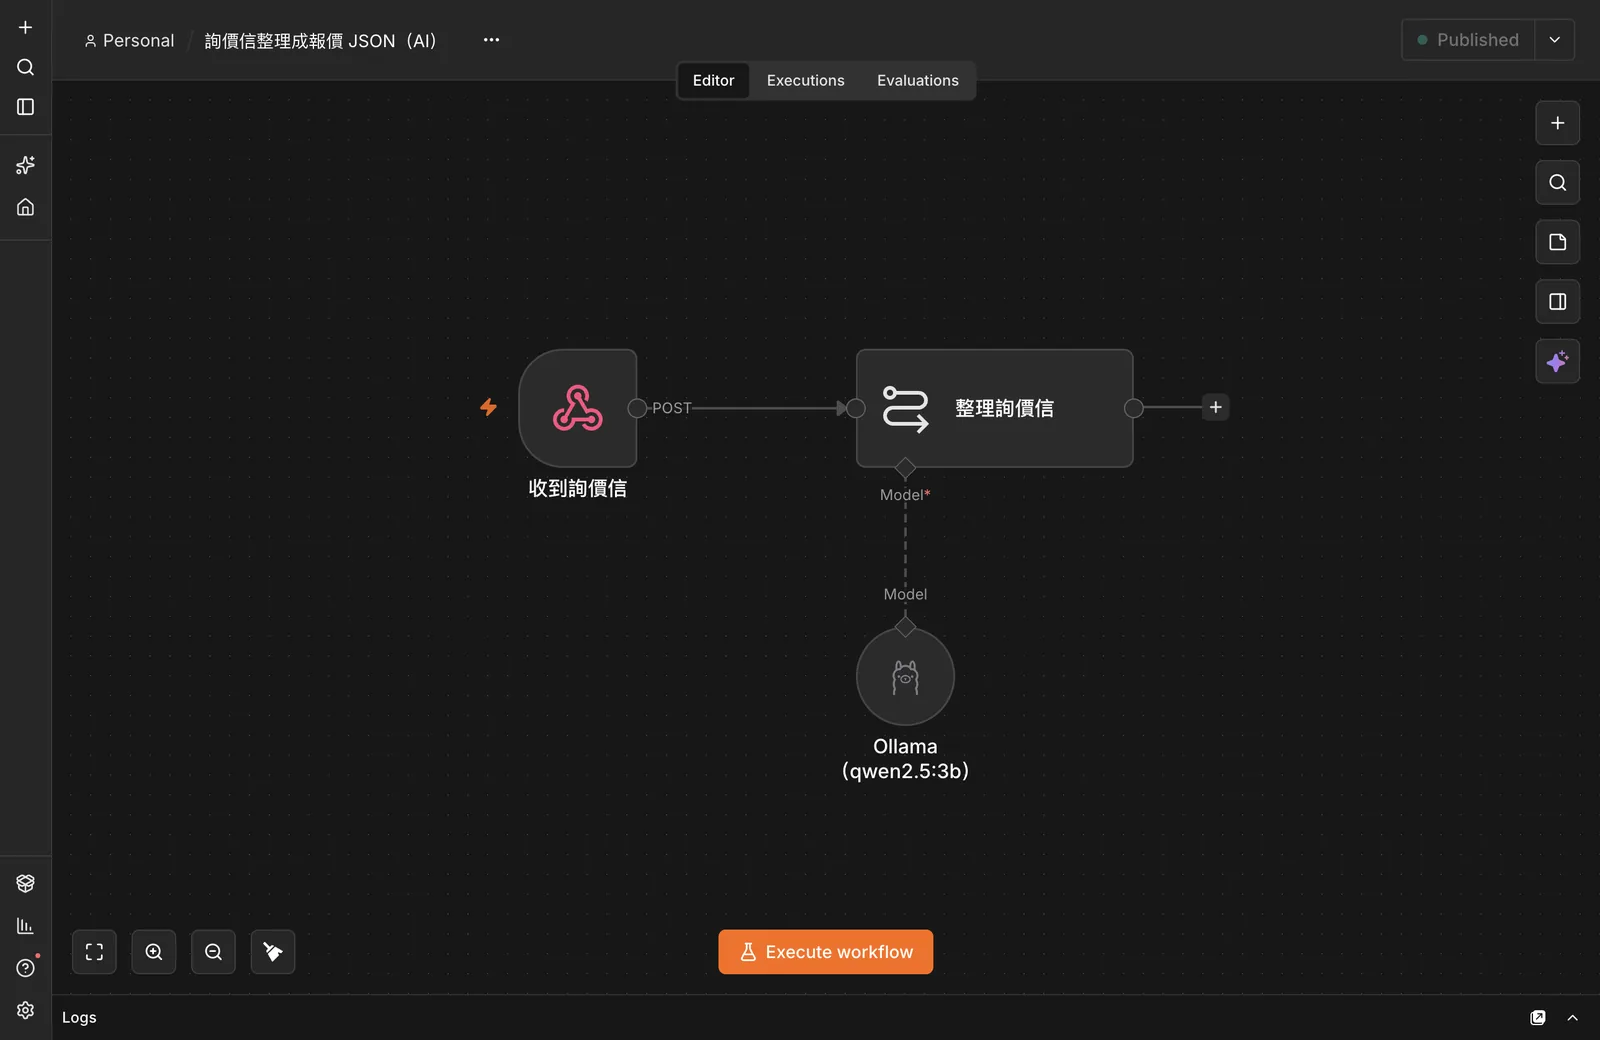
Task: Switch to the Executions tab
Action: (x=805, y=80)
